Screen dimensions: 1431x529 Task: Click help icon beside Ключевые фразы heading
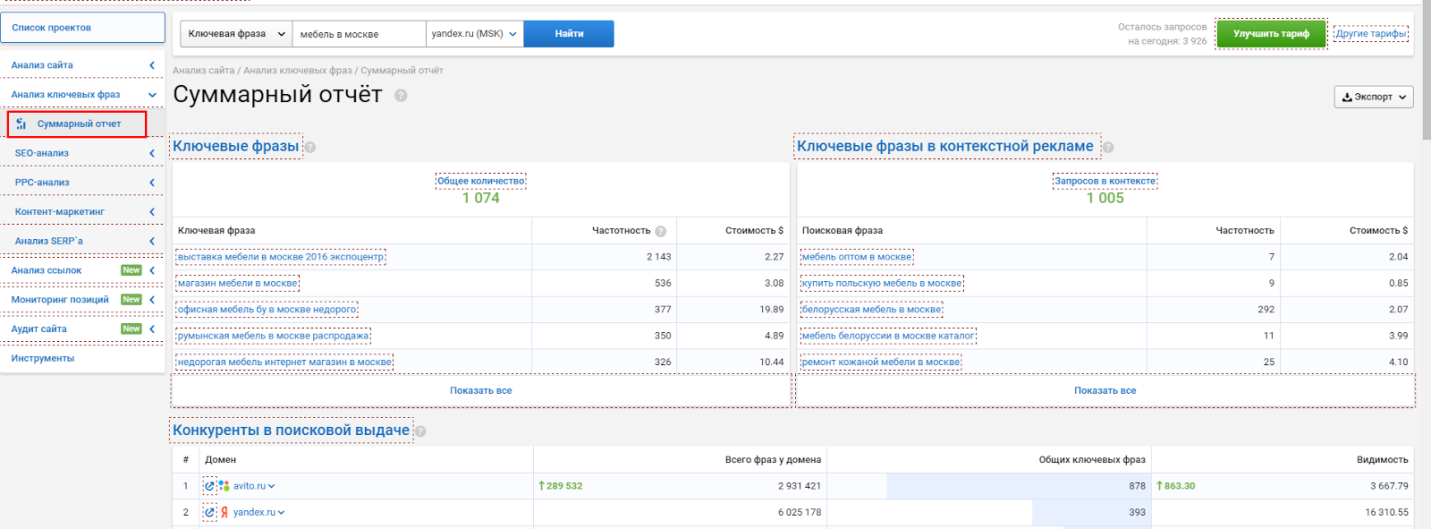click(310, 148)
